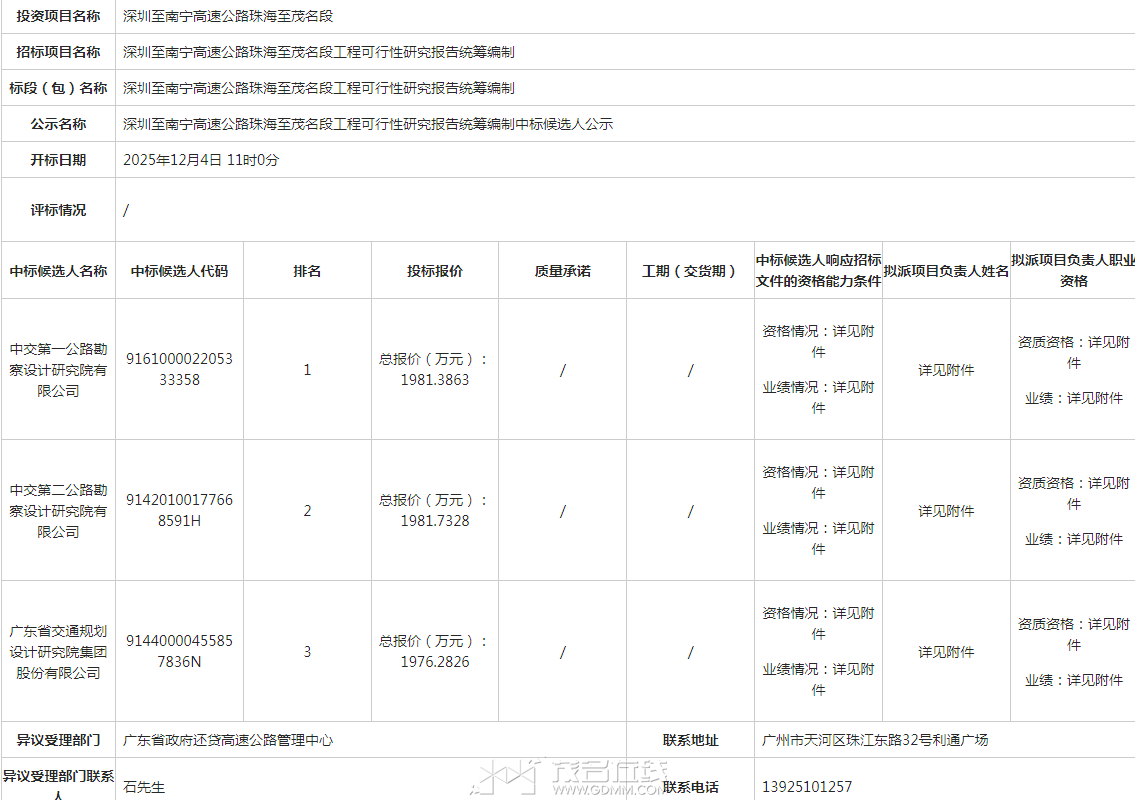Screen dimensions: 1135x800
Task: Click the 投资项目名称 label cell
Action: click(58, 16)
